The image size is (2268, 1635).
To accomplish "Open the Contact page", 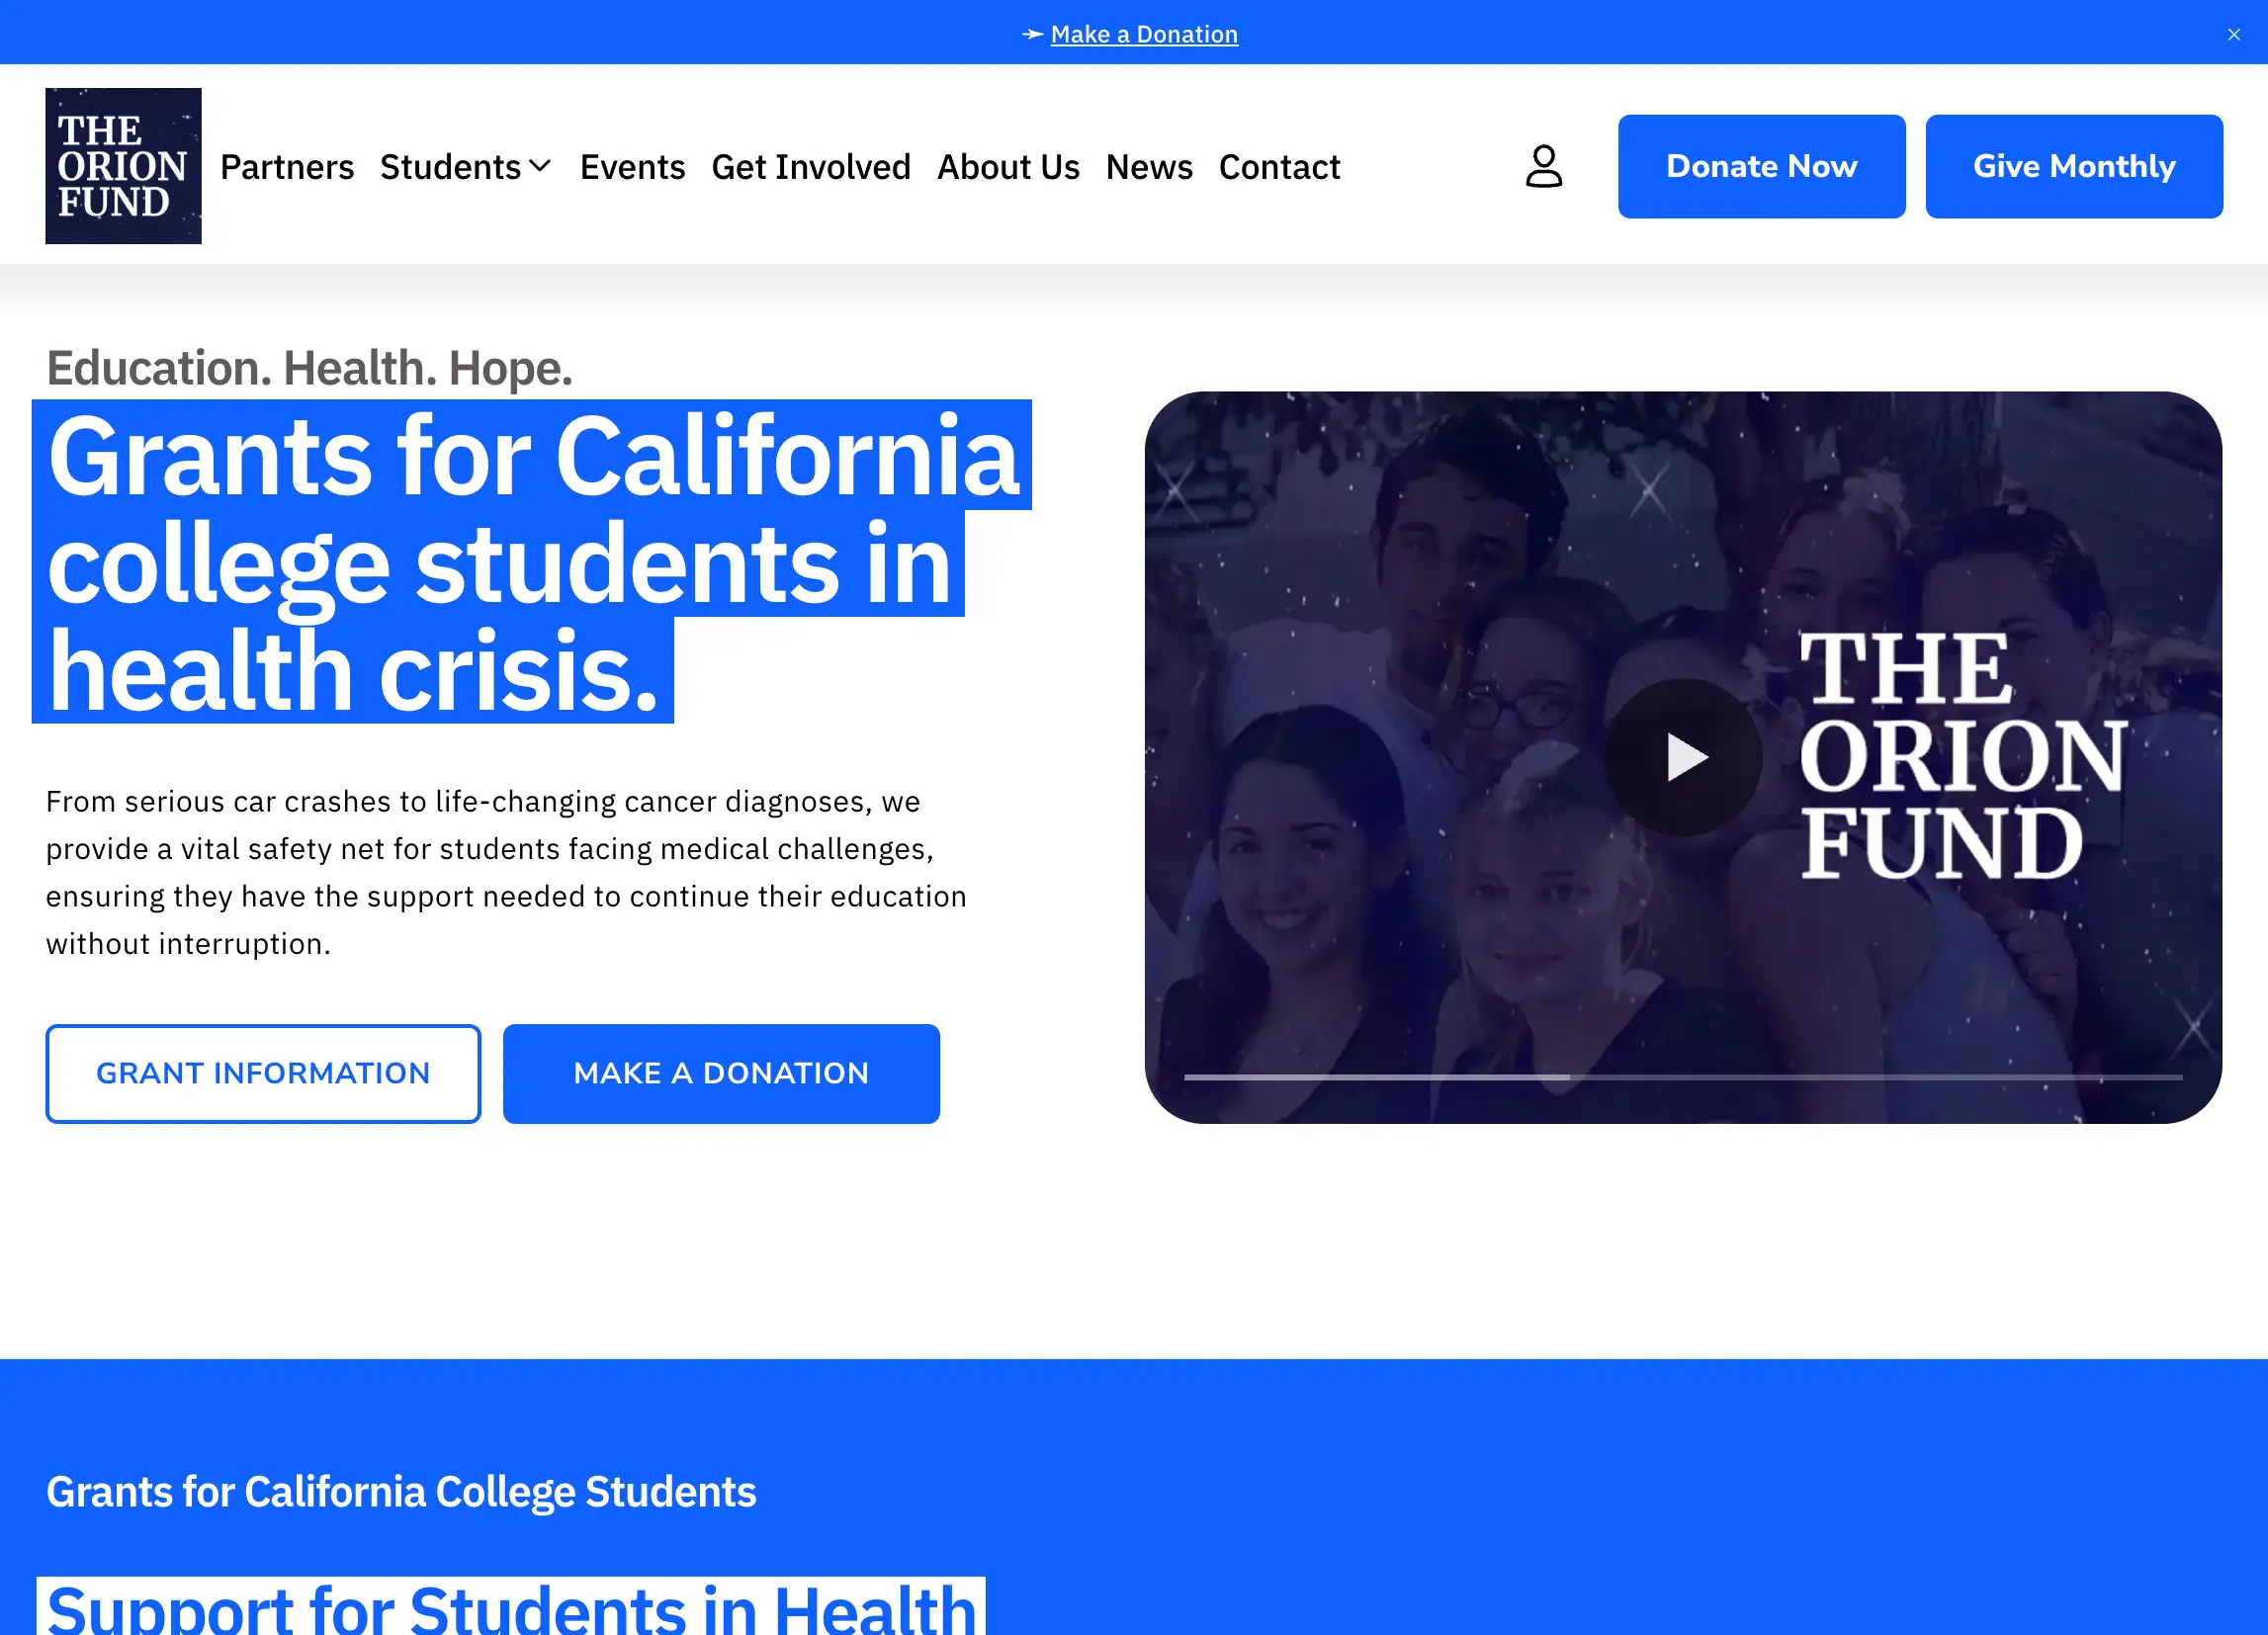I will pyautogui.click(x=1278, y=167).
